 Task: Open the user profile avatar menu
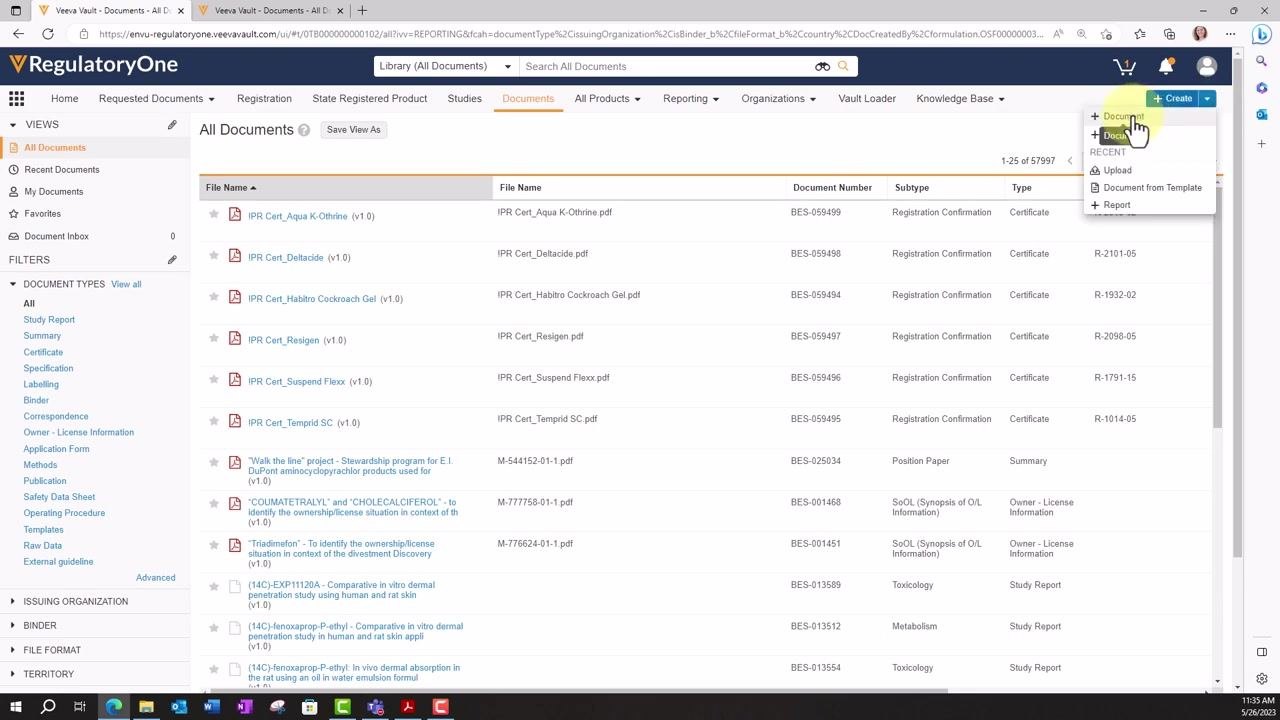[1207, 67]
